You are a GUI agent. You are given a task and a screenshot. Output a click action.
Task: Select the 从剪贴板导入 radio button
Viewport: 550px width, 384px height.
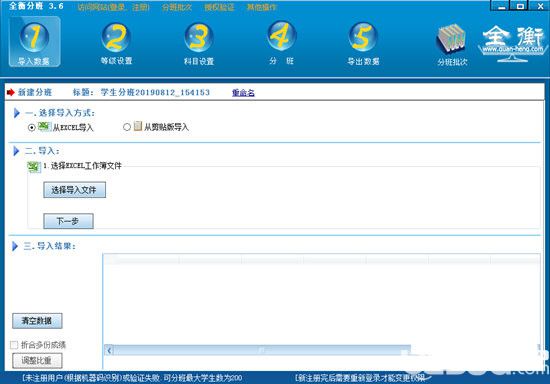point(127,127)
